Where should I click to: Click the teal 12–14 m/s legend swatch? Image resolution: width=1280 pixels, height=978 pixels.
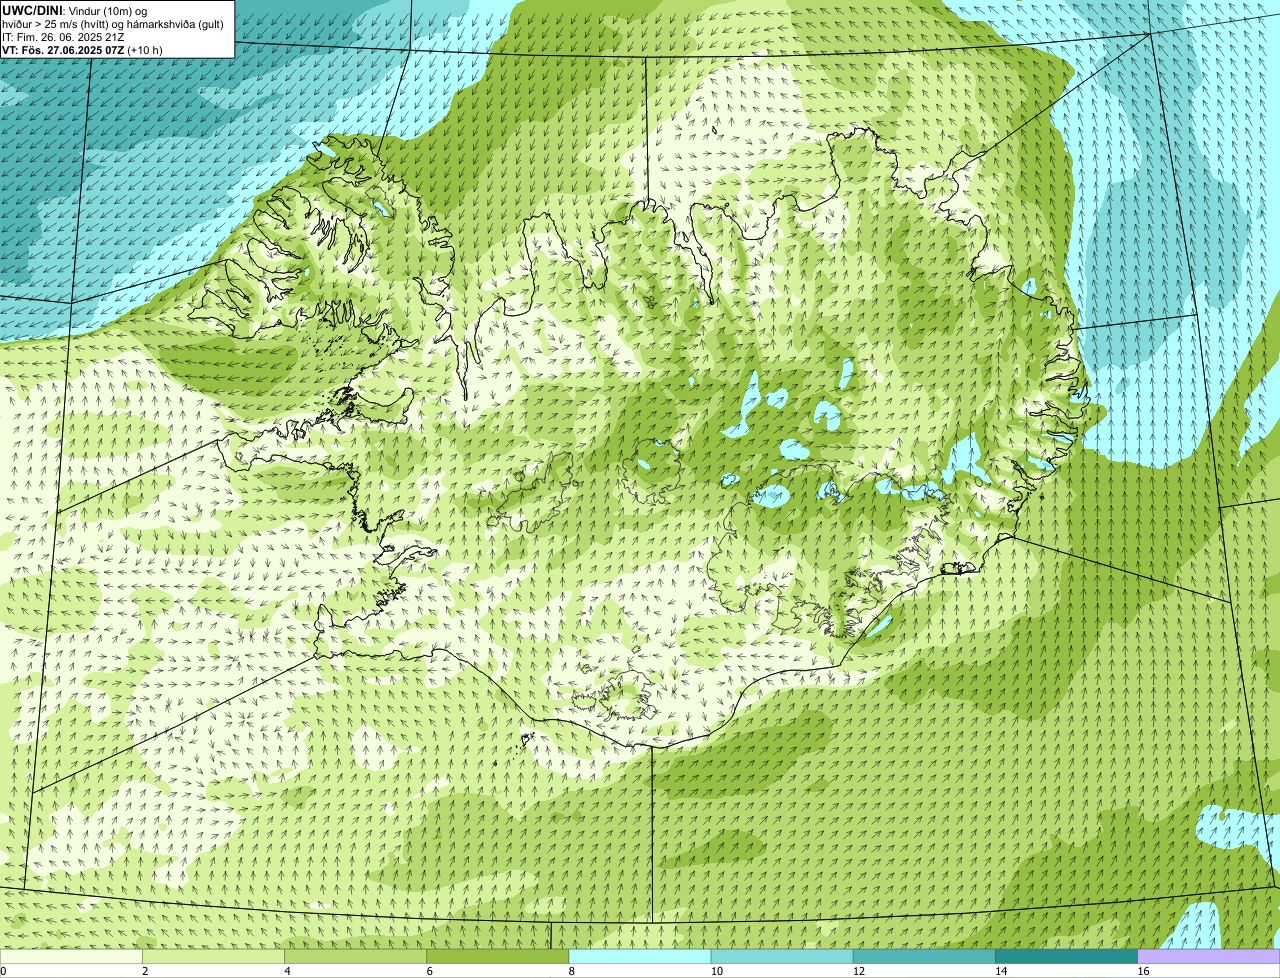924,956
